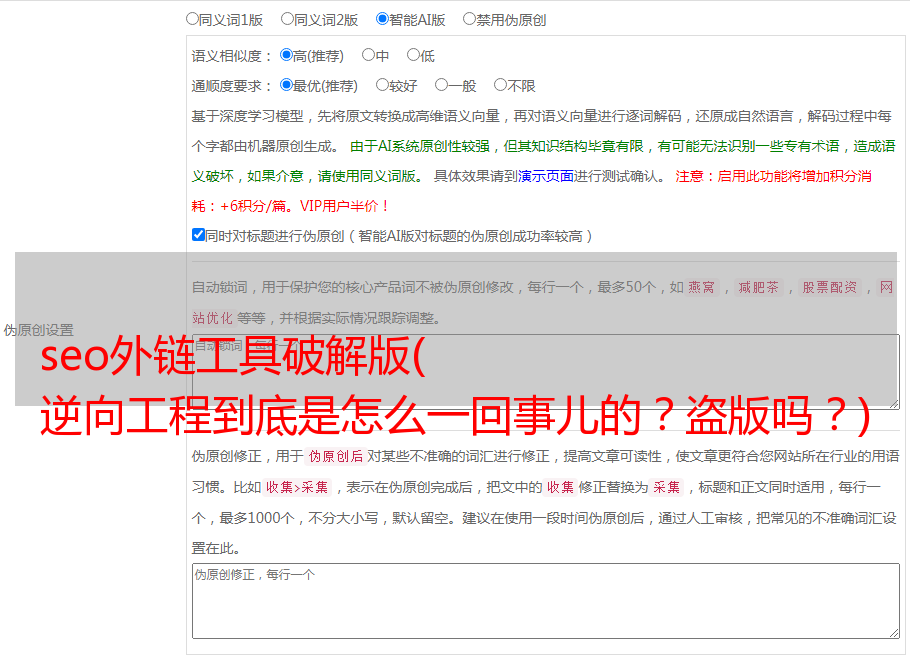The width and height of the screenshot is (911, 658).
Task: Click the 伪原创设置 label
Action: pyautogui.click(x=38, y=330)
